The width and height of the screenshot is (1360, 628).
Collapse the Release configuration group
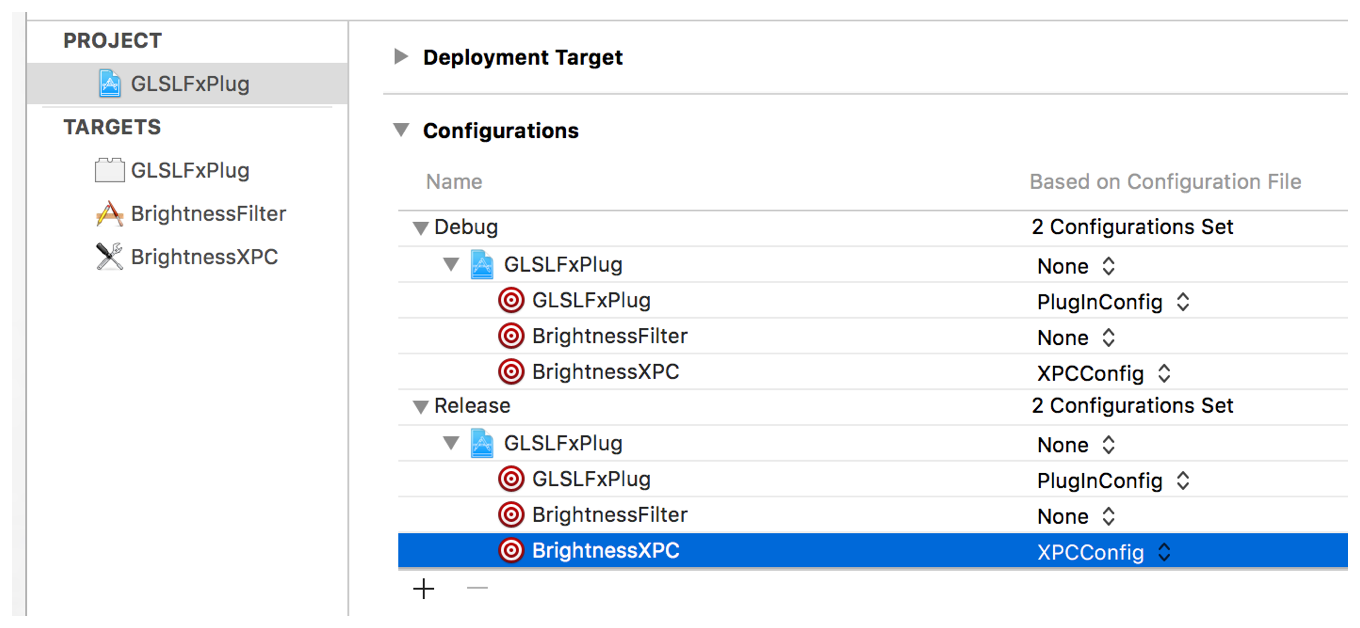pyautogui.click(x=421, y=407)
